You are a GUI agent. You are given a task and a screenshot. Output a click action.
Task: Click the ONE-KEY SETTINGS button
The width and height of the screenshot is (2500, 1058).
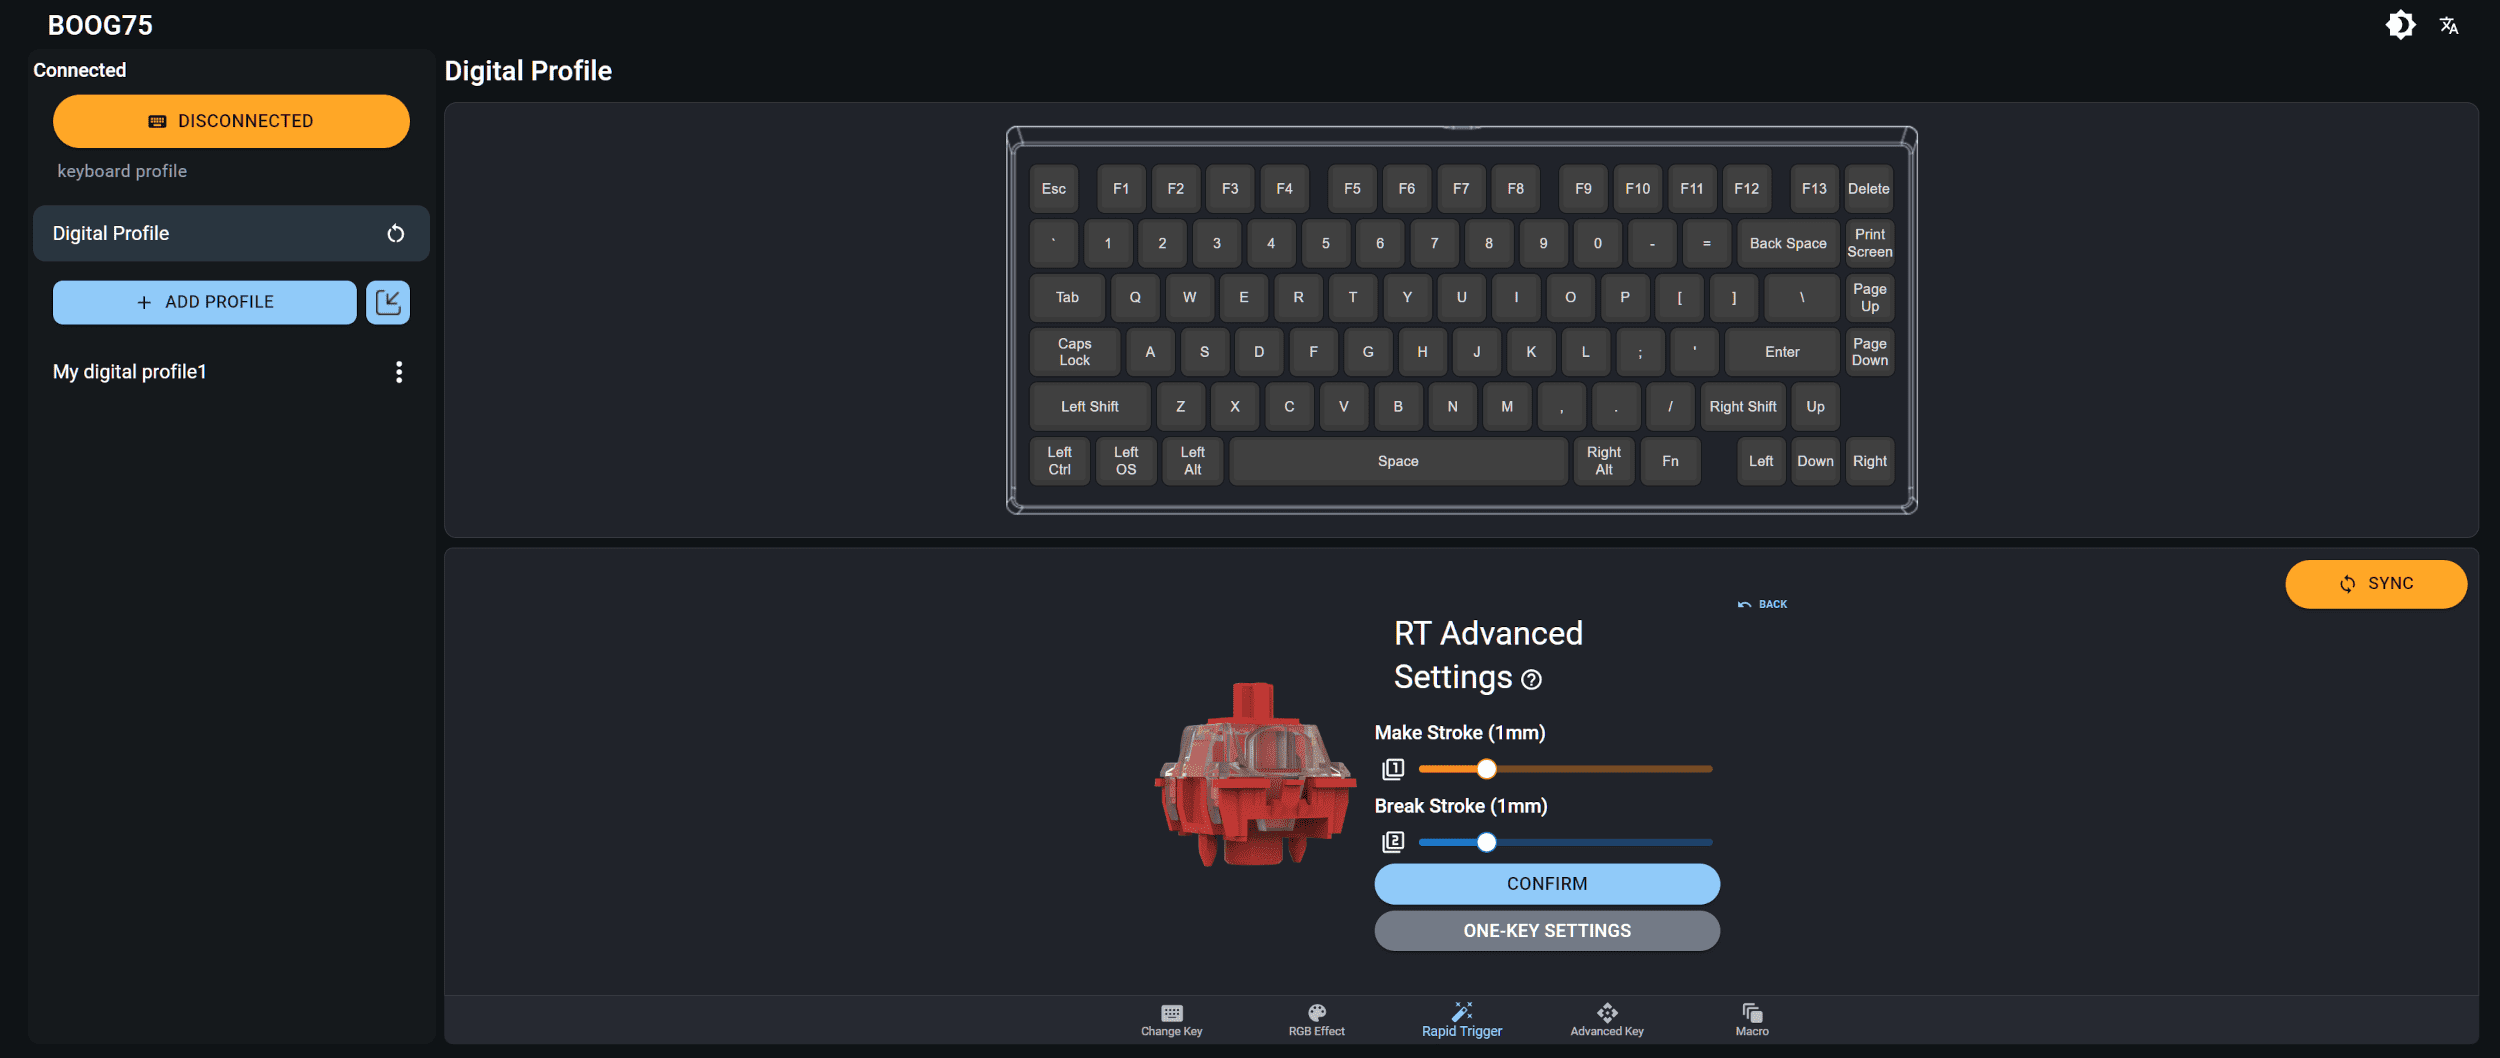1547,931
